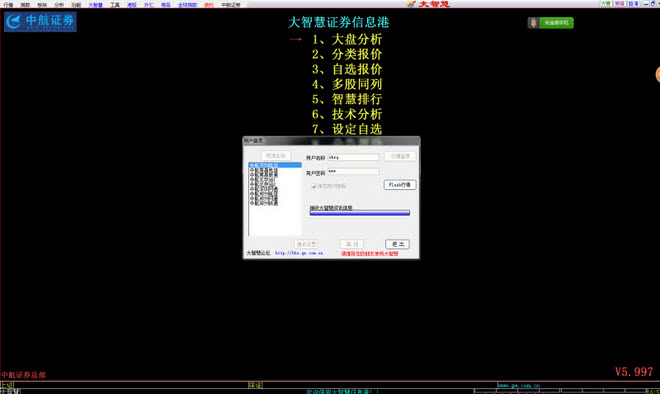Click the purple title-bar shortcut button
The height and width of the screenshot is (394, 660).
pos(619,3)
